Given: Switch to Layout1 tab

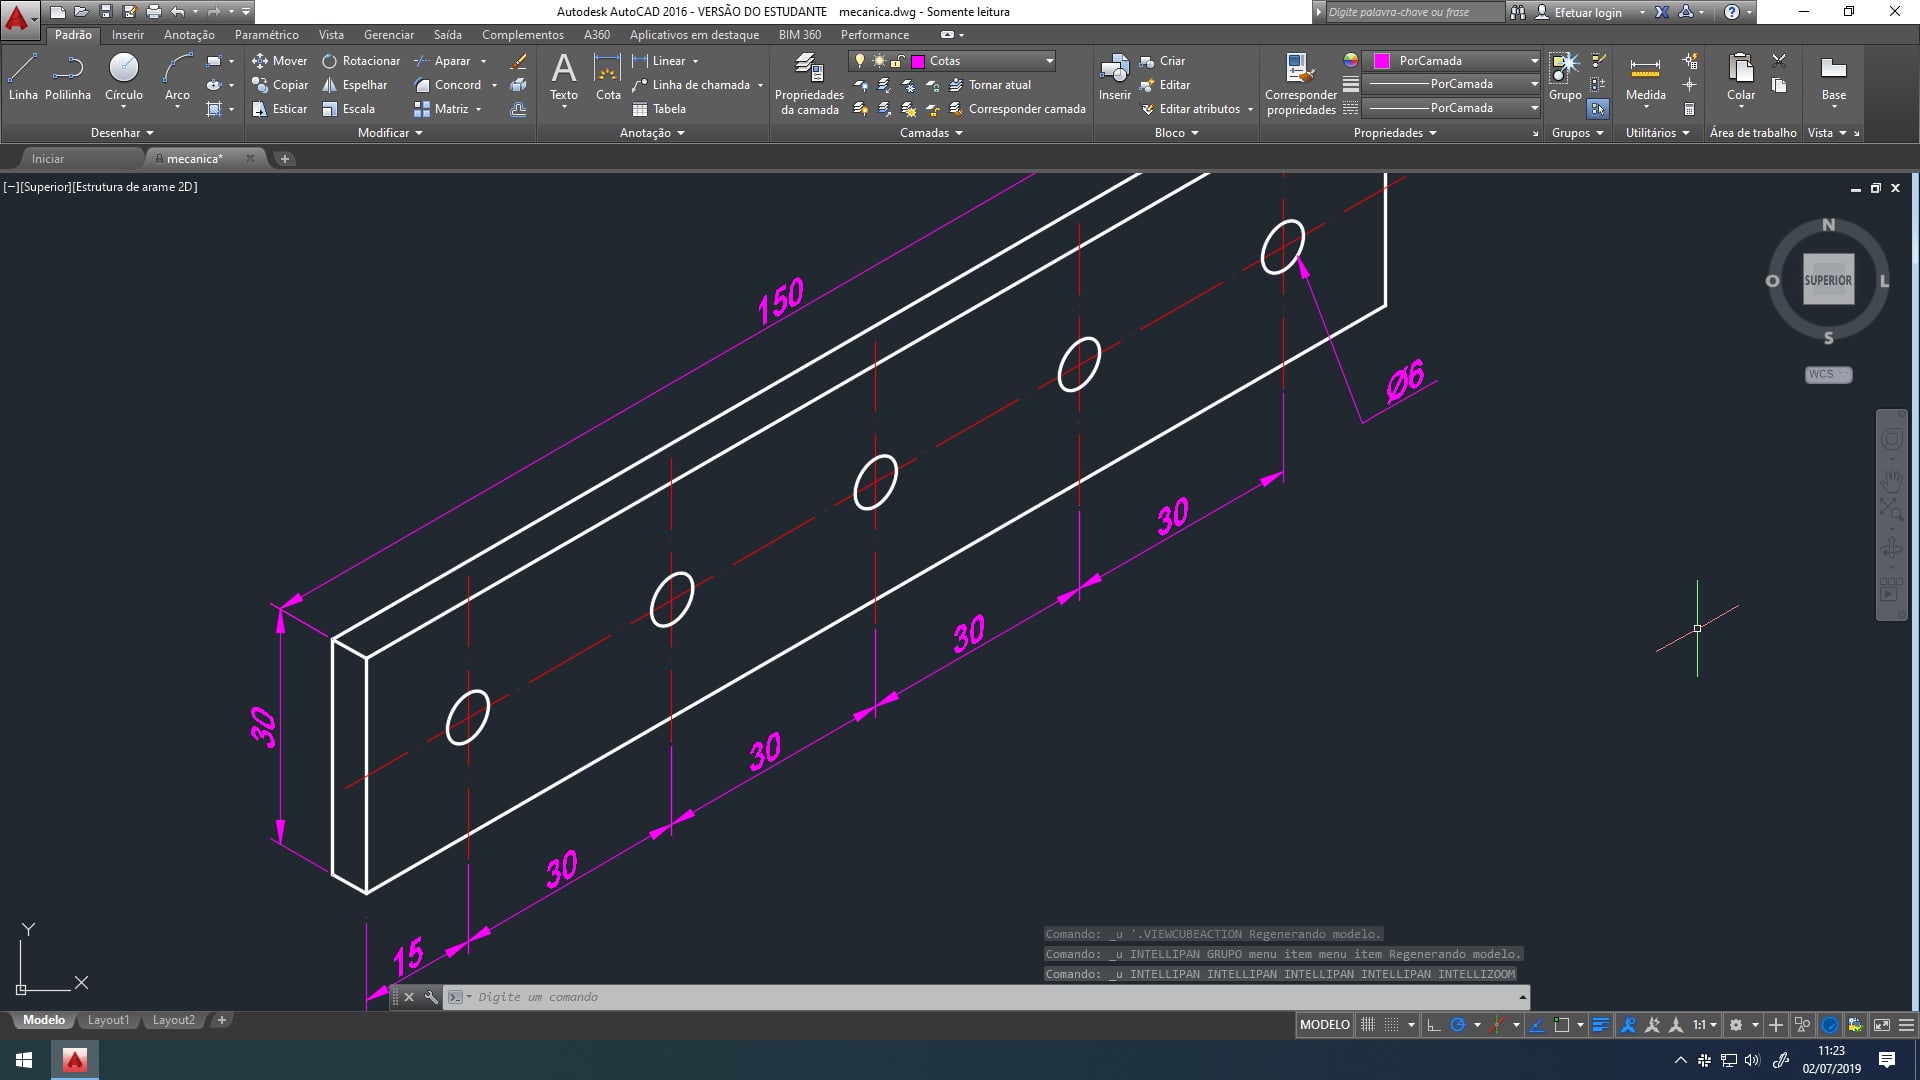Looking at the screenshot, I should pos(108,1020).
